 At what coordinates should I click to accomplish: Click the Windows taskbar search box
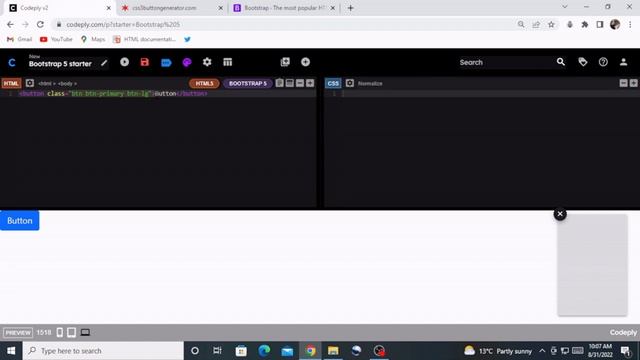[x=103, y=351]
